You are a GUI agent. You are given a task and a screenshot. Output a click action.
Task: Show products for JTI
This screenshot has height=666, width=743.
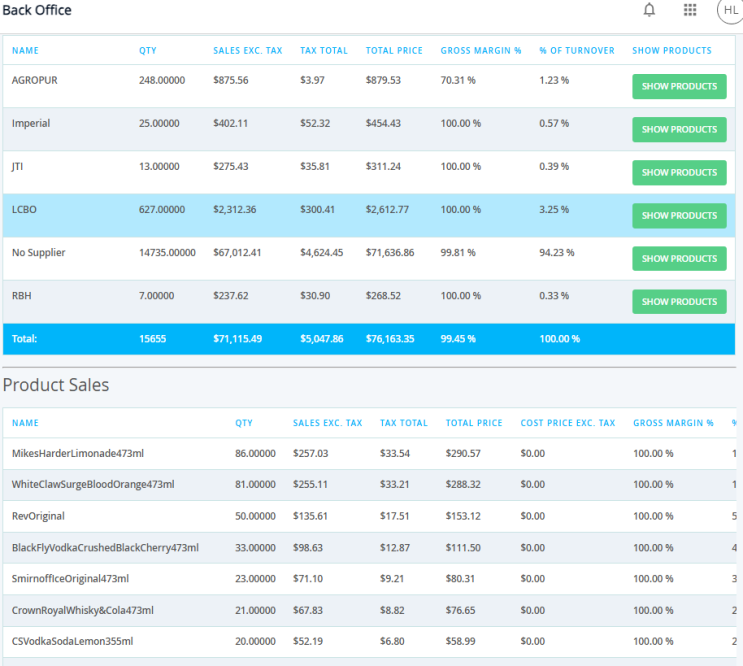[x=679, y=172]
